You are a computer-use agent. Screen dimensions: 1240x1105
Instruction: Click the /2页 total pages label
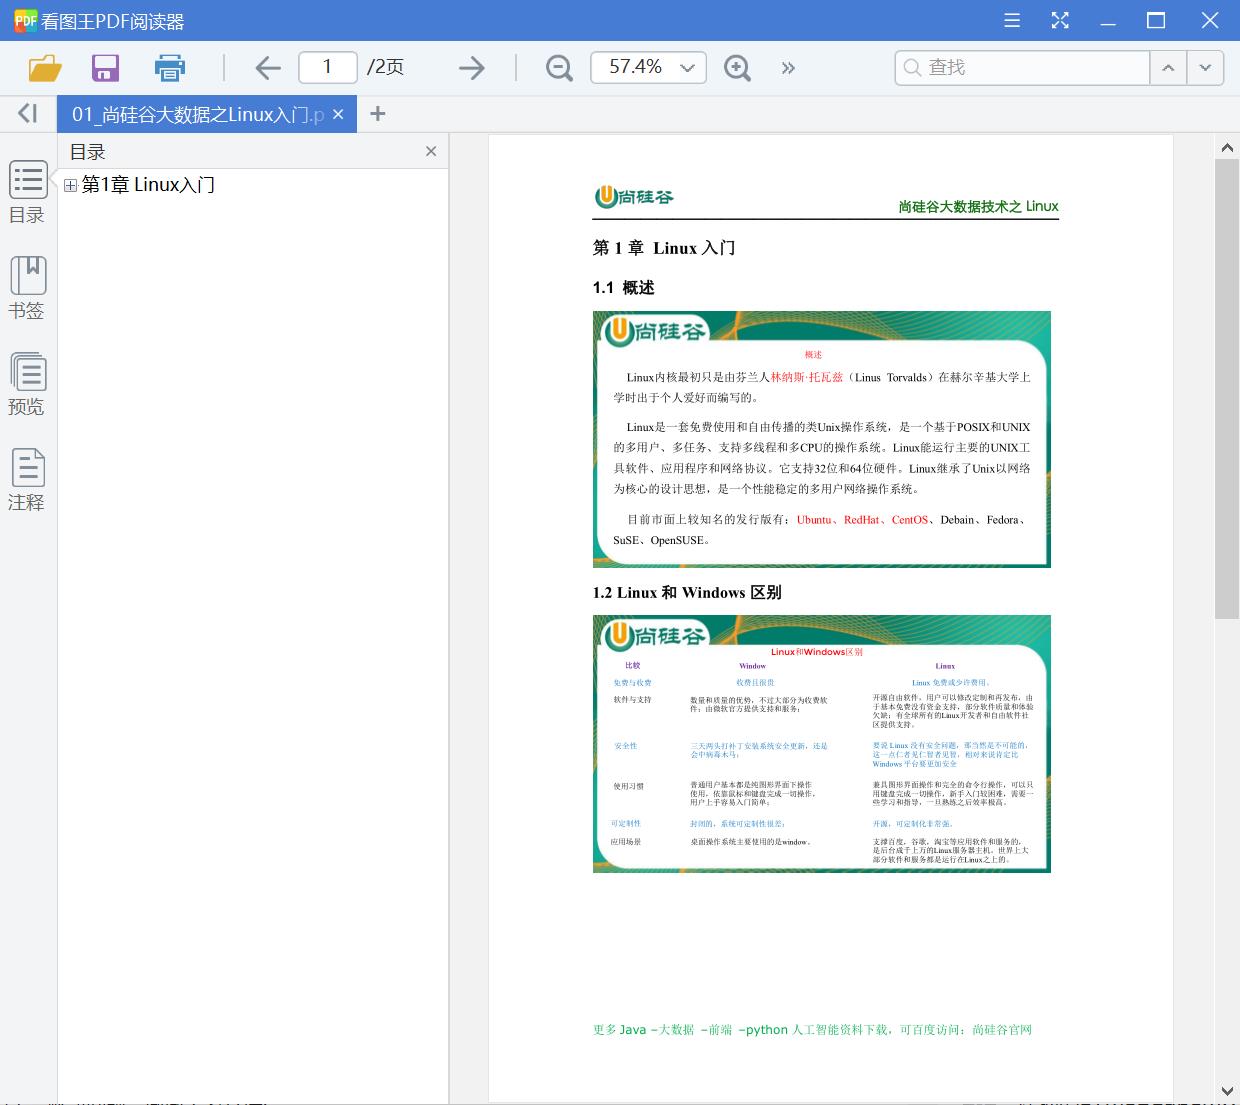click(385, 67)
